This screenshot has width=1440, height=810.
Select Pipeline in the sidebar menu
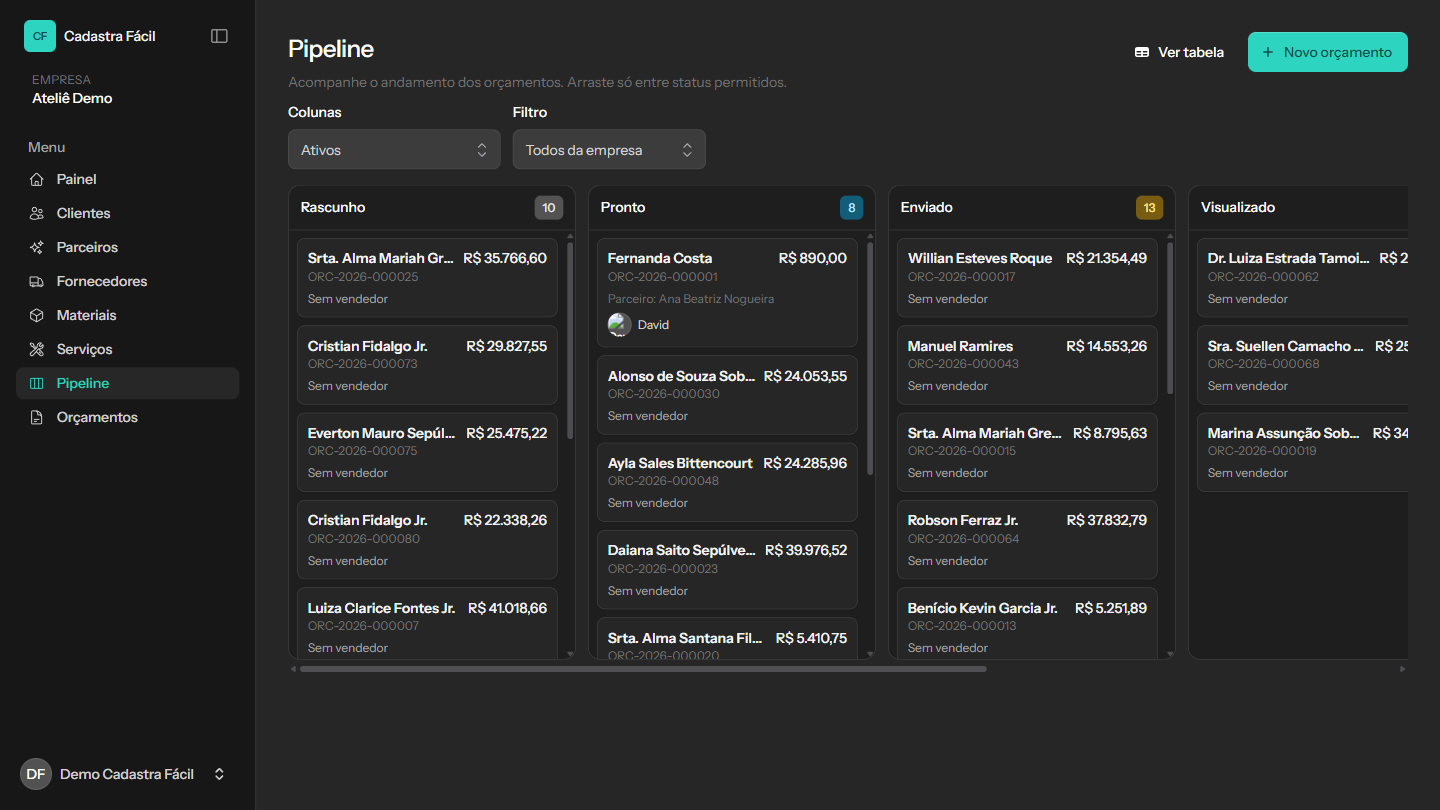coord(127,384)
